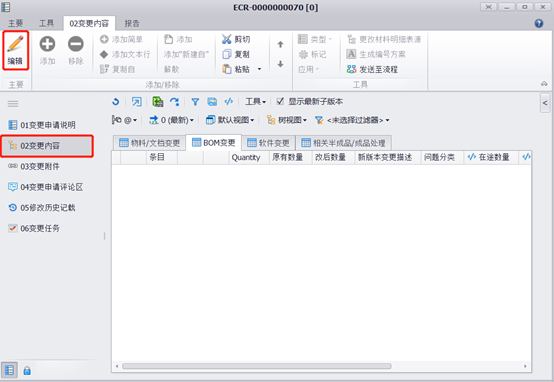
Task: Switch to 软件变更 tab
Action: pyautogui.click(x=269, y=143)
